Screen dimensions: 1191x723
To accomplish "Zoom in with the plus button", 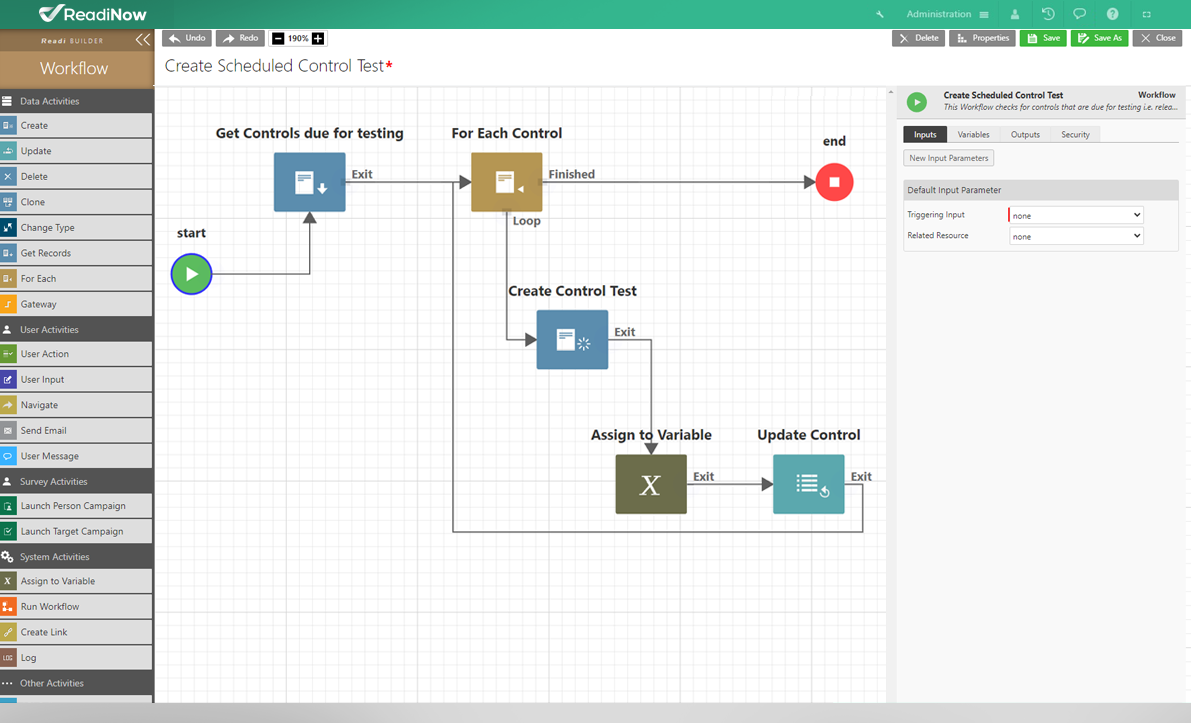I will pos(318,39).
